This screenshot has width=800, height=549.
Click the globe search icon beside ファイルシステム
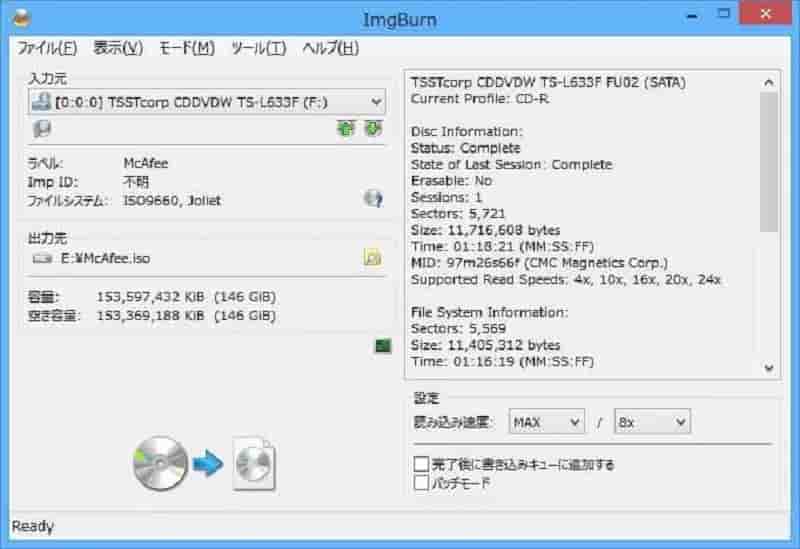(373, 198)
